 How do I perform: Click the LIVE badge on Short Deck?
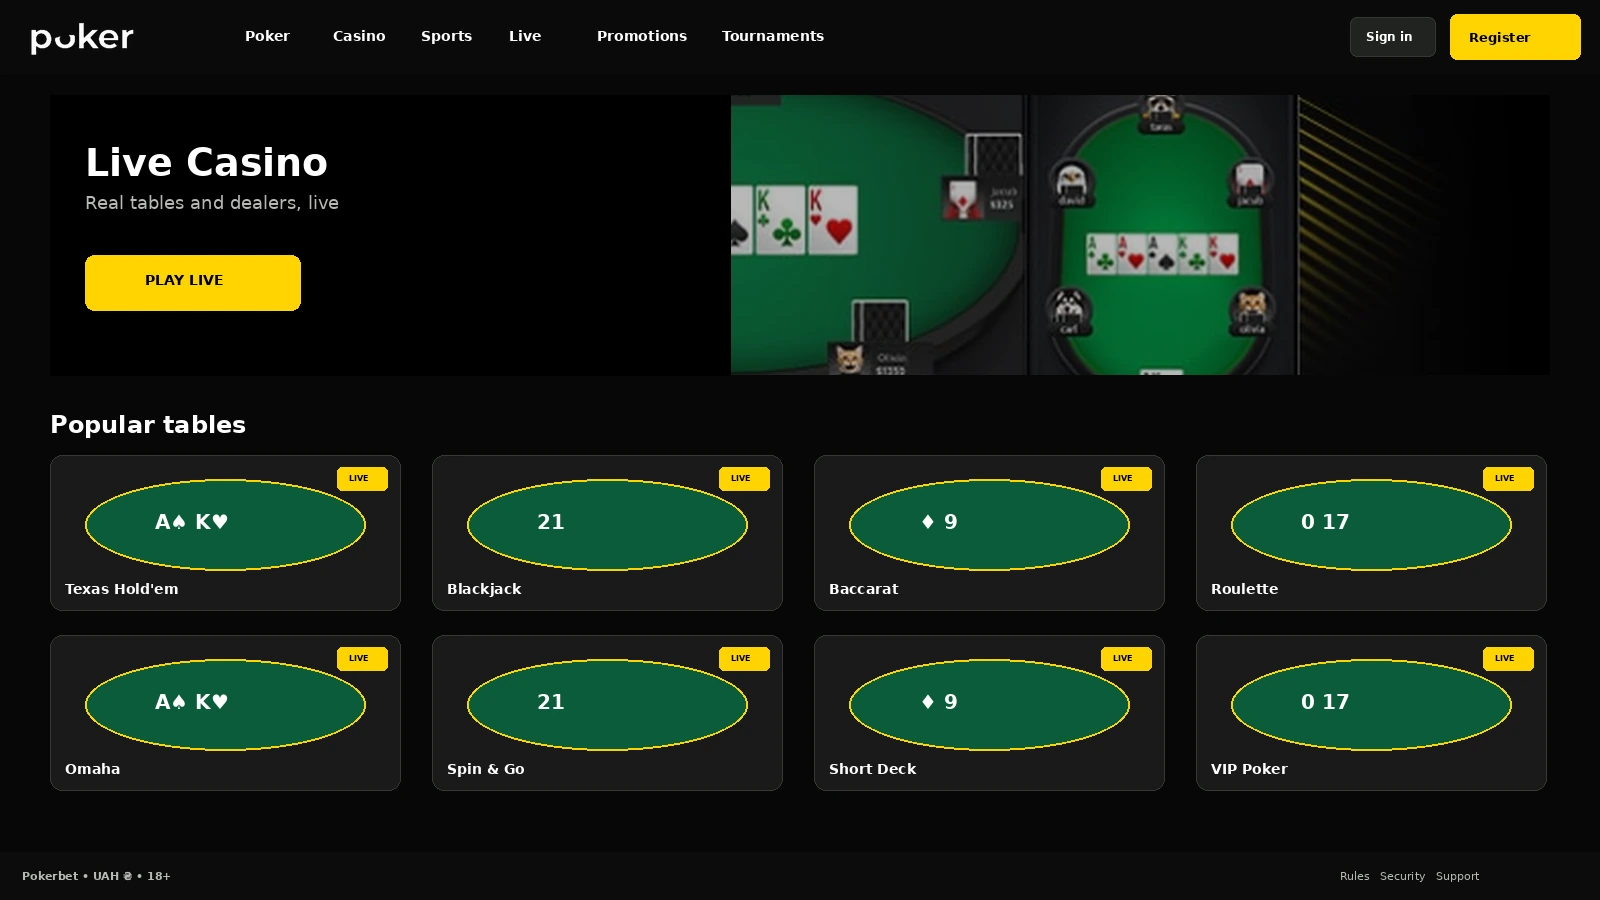pos(1126,659)
